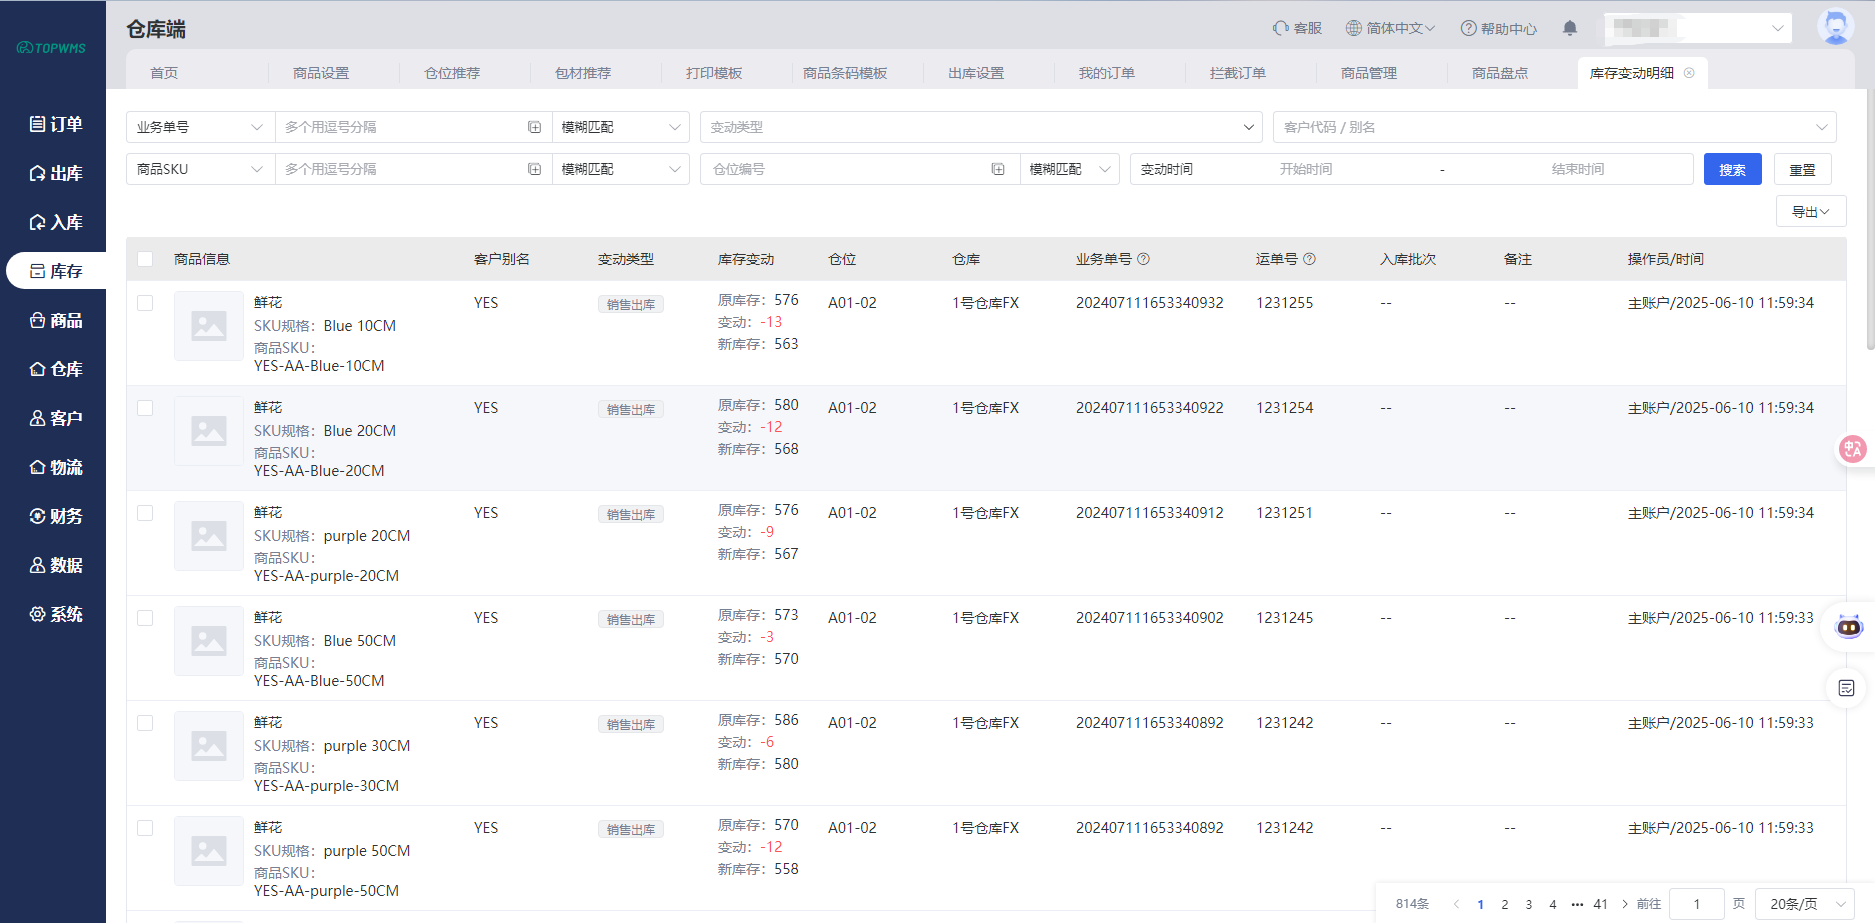The image size is (1875, 923).
Task: Select the 库存 sidebar item
Action: point(56,271)
